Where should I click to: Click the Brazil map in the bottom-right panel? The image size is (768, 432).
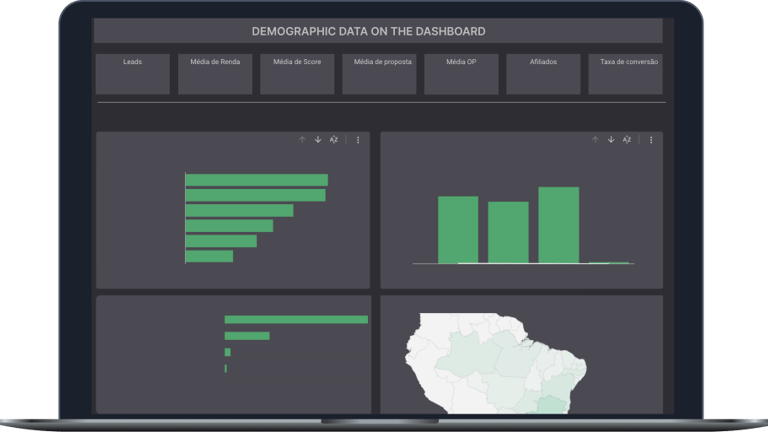pyautogui.click(x=496, y=363)
